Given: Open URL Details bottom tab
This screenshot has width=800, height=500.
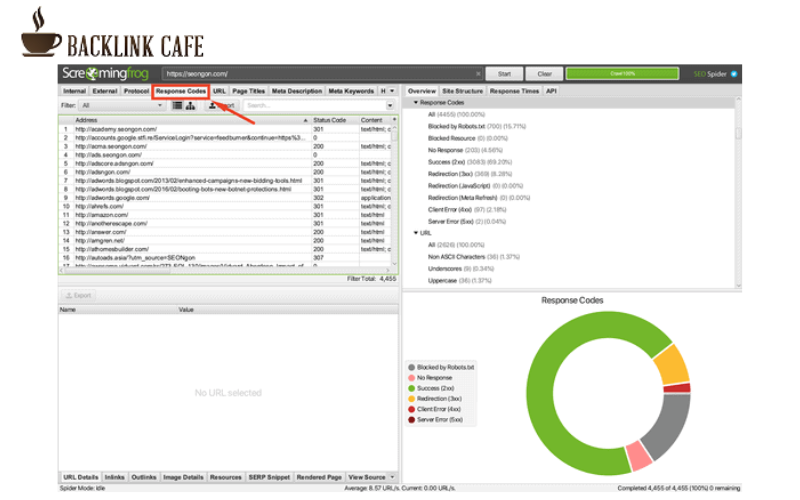Looking at the screenshot, I should [x=81, y=477].
